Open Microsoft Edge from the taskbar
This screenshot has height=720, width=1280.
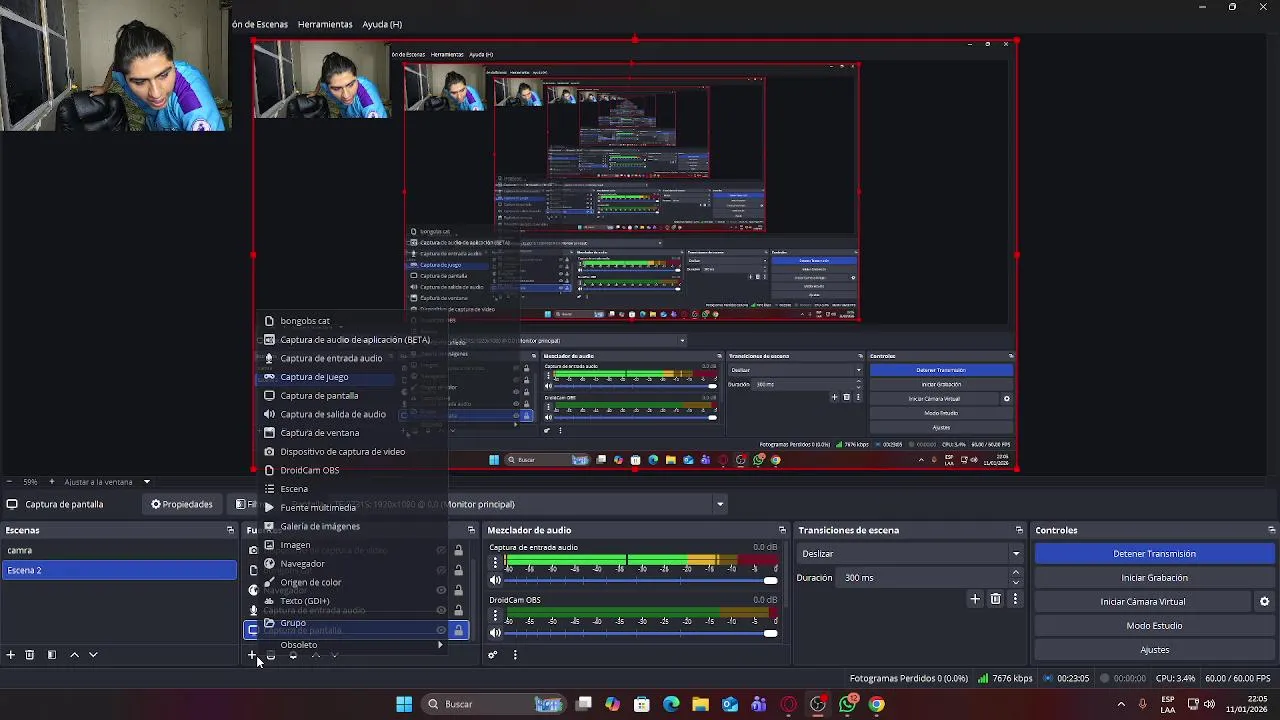tap(671, 704)
